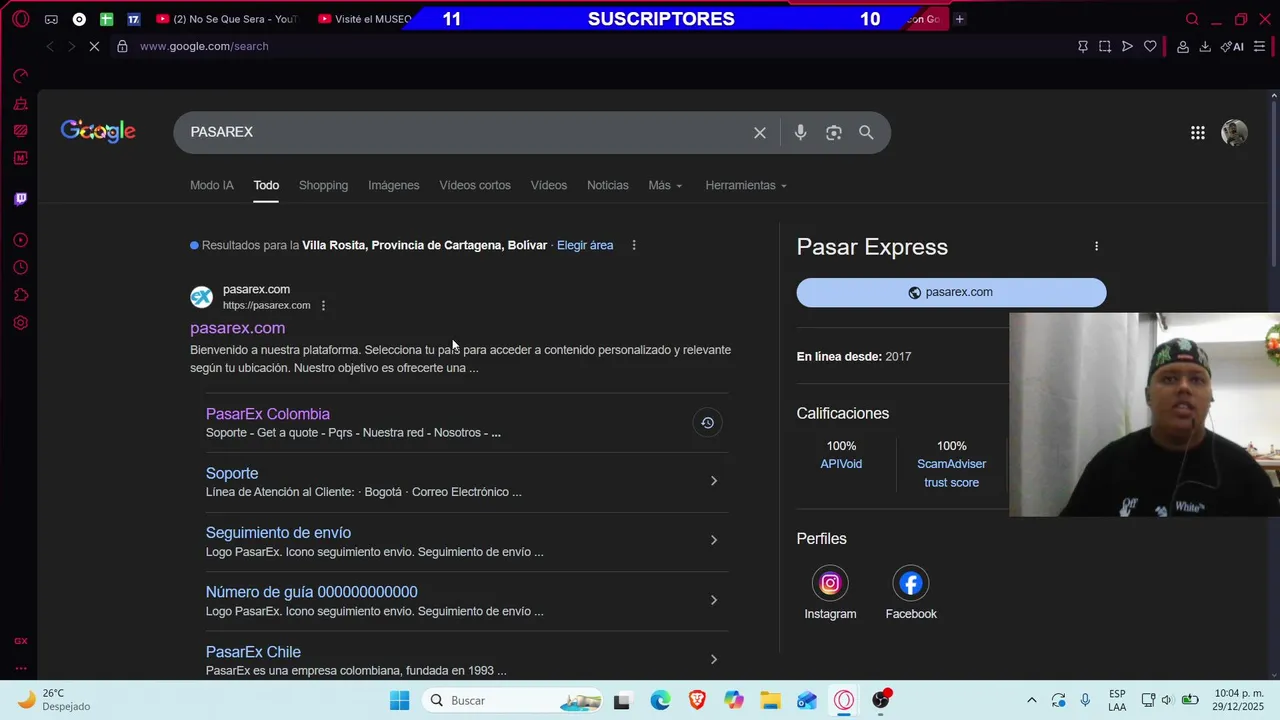
Task: Open Easy Setup sliders icon
Action: [1260, 46]
